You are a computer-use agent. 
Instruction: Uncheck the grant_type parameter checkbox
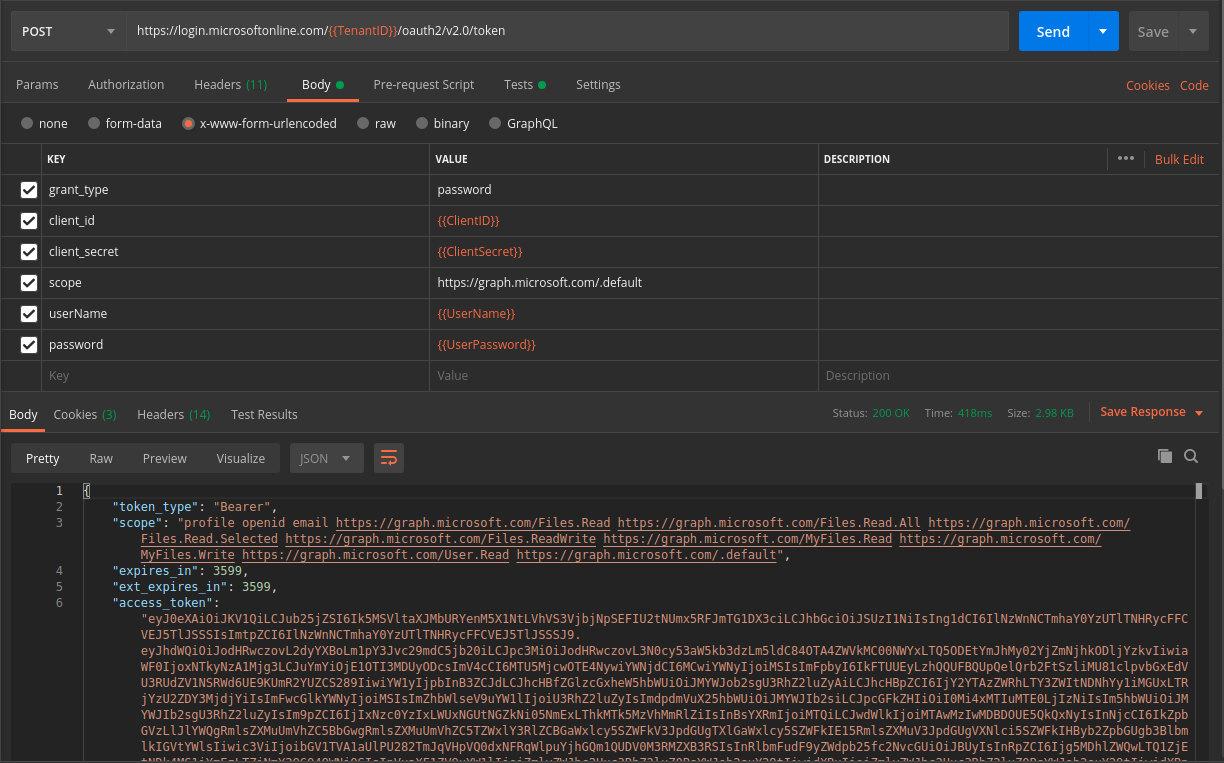(29, 190)
